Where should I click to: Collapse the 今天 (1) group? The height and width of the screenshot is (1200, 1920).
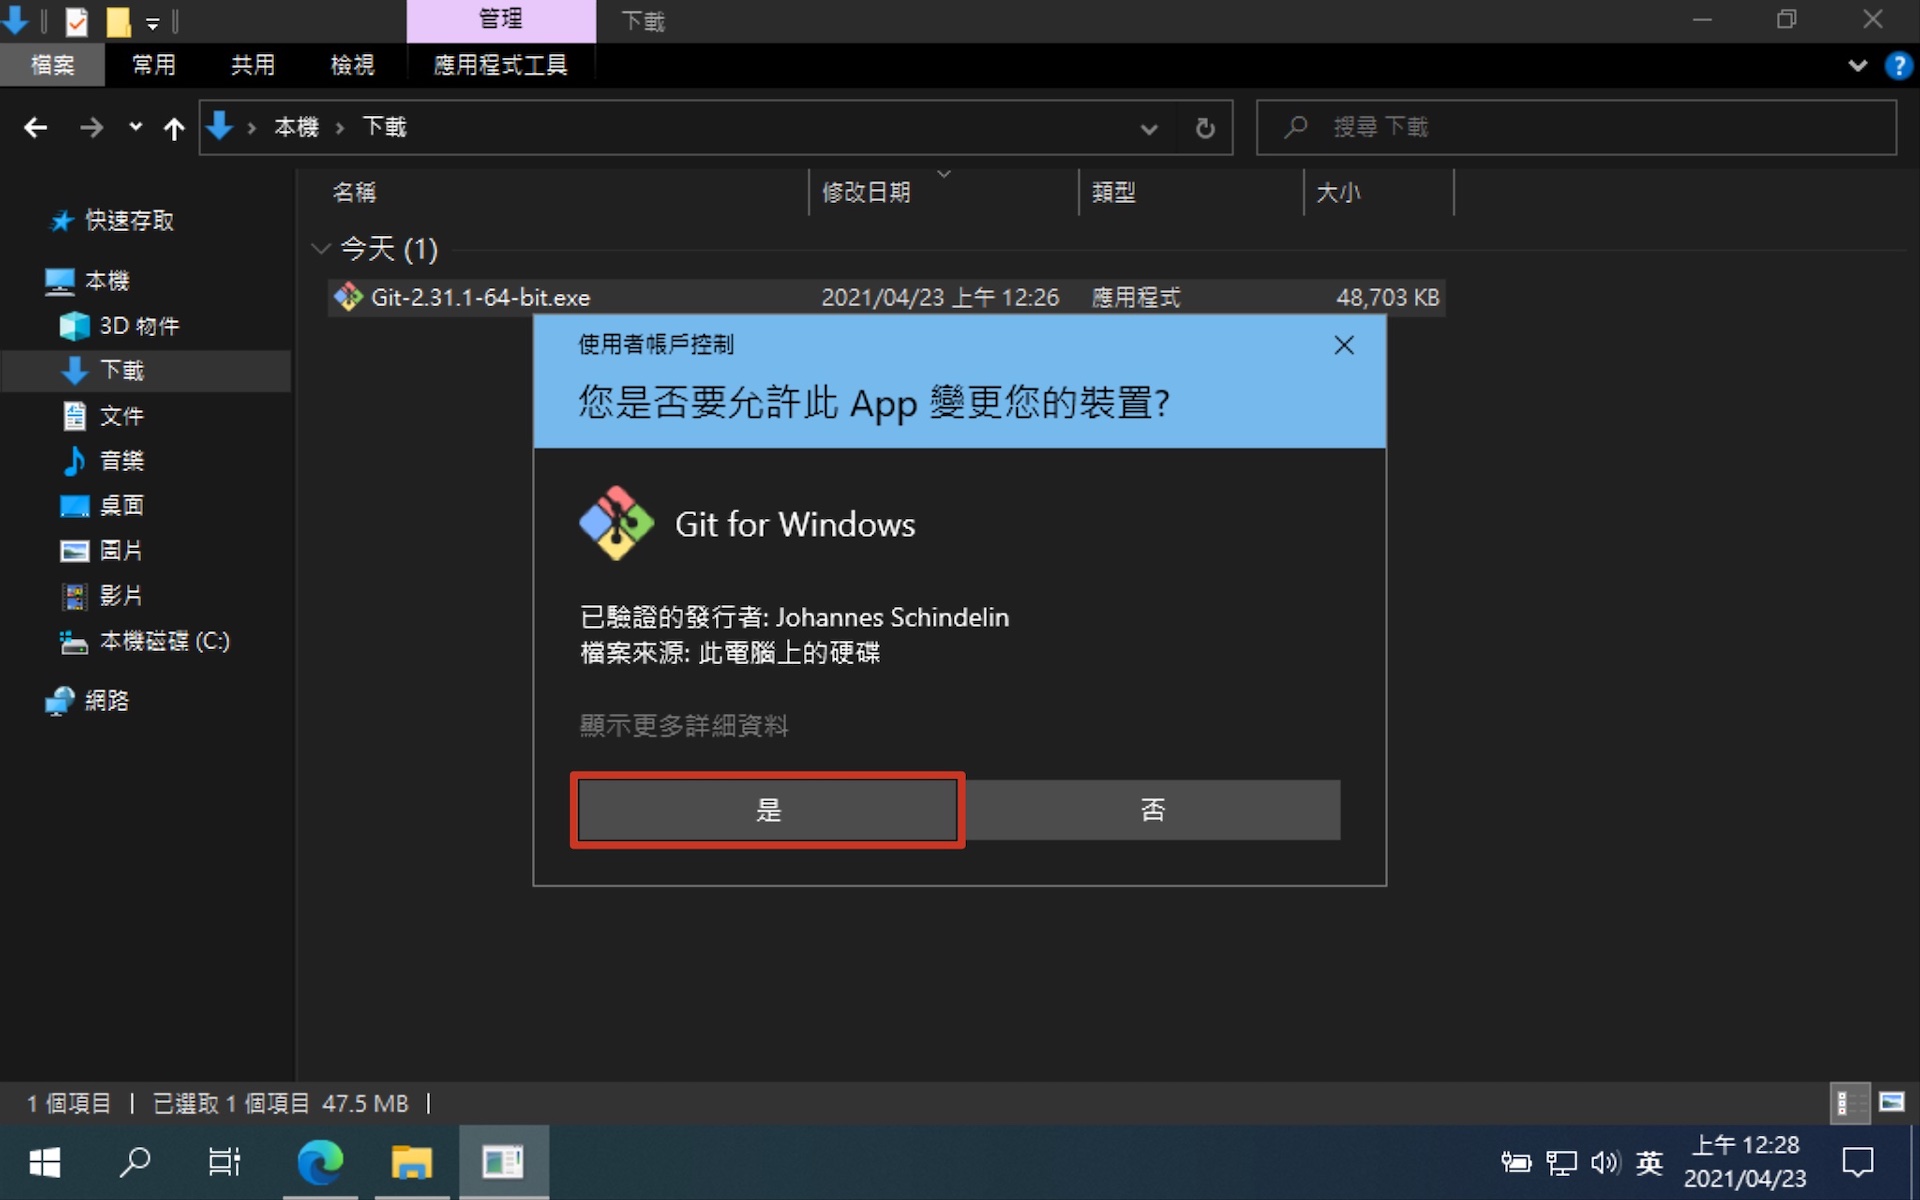coord(320,248)
